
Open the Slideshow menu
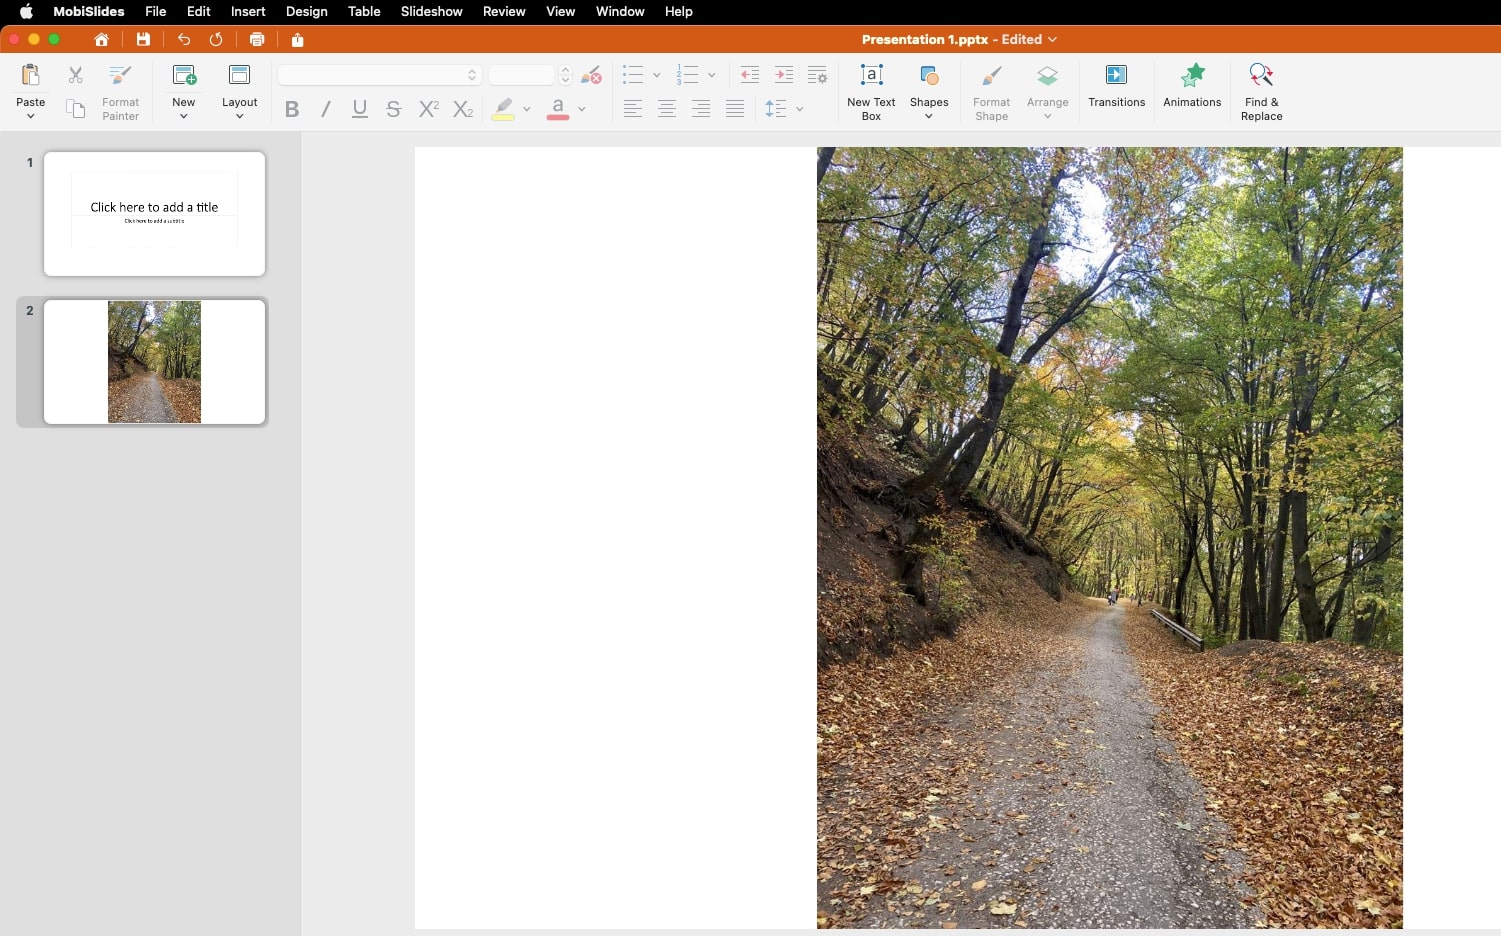[x=431, y=11]
